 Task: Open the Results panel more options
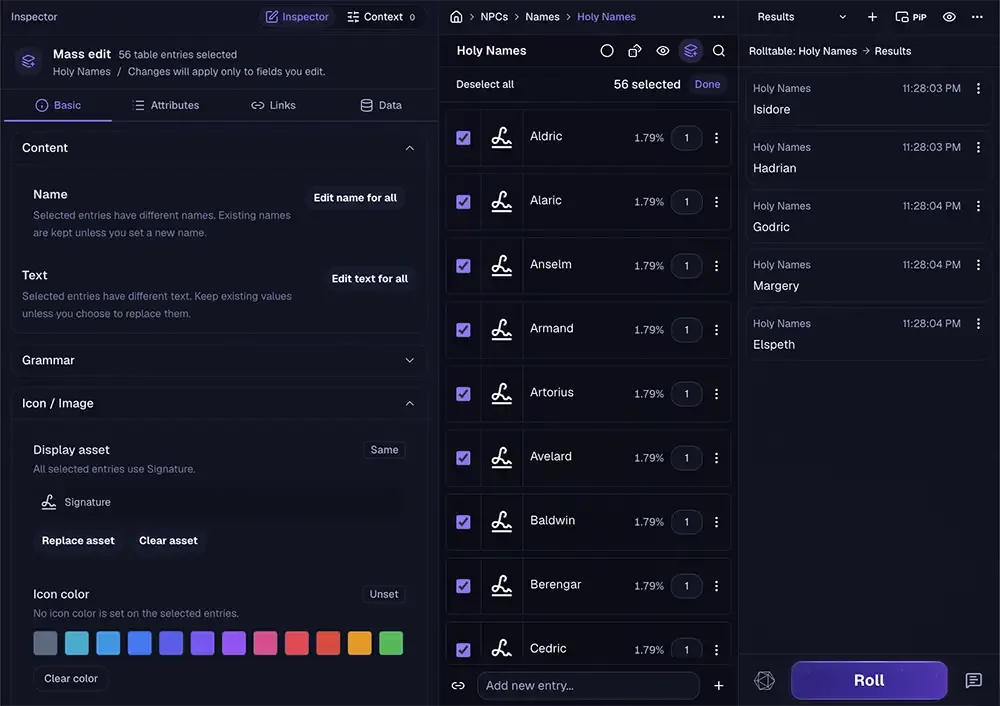pos(977,17)
